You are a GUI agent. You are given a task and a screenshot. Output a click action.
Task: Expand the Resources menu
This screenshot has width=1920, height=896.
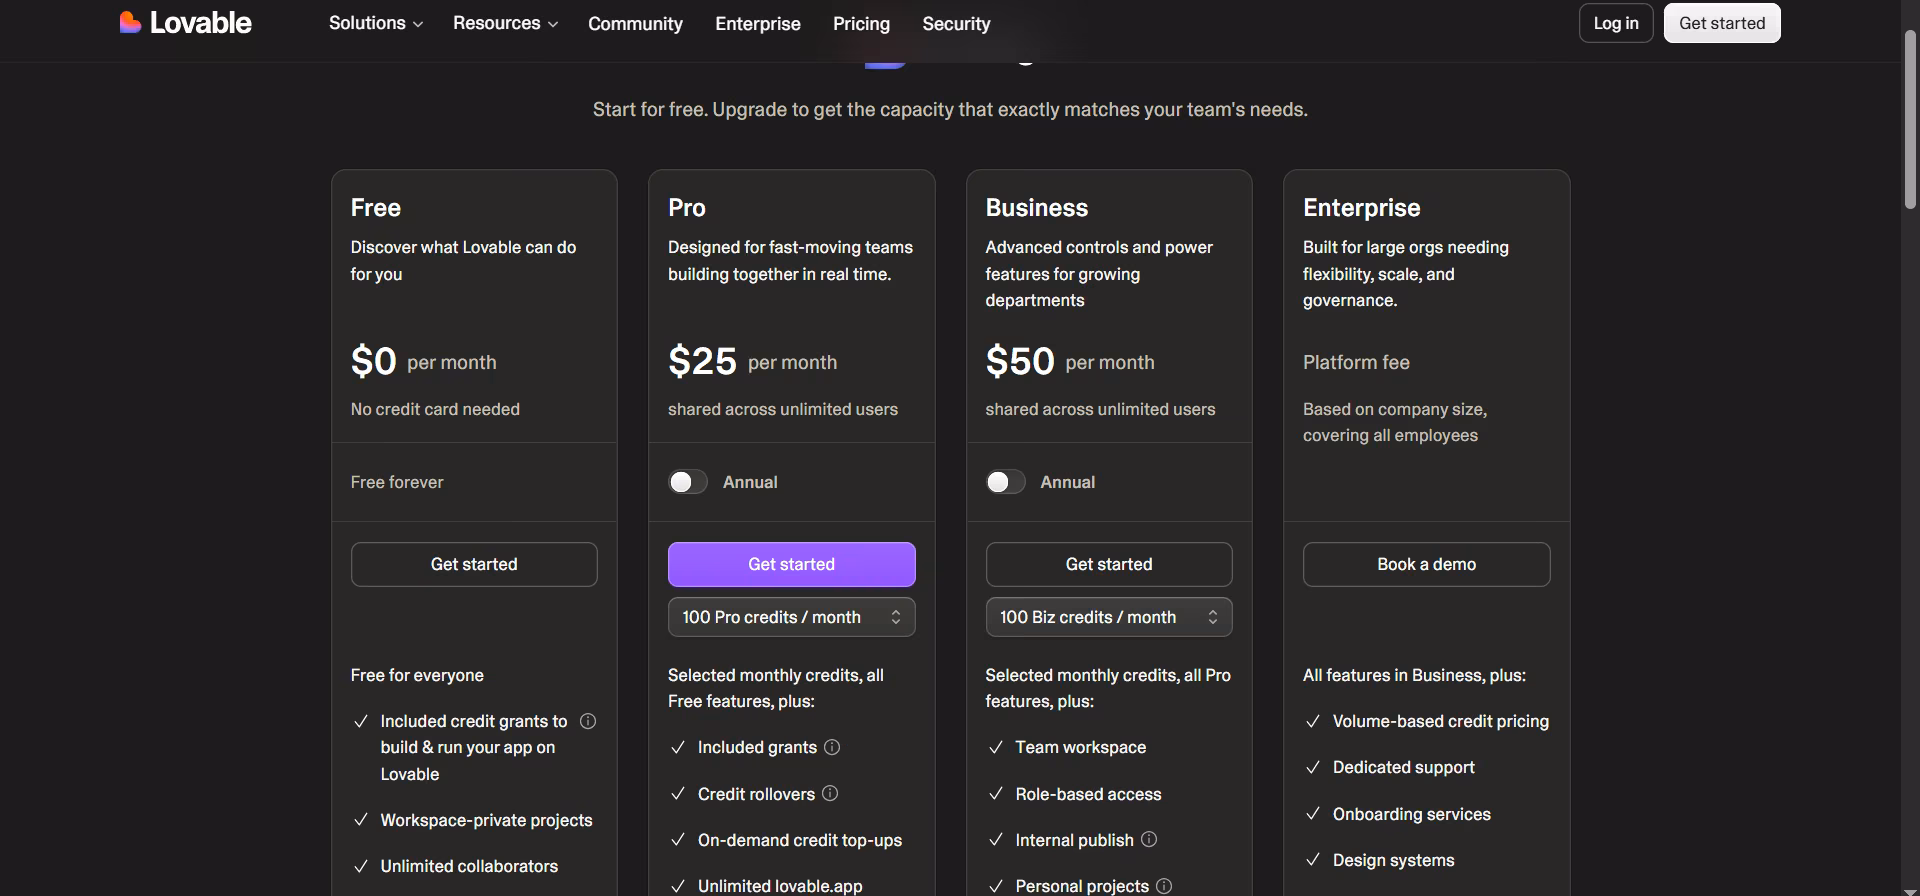(505, 23)
